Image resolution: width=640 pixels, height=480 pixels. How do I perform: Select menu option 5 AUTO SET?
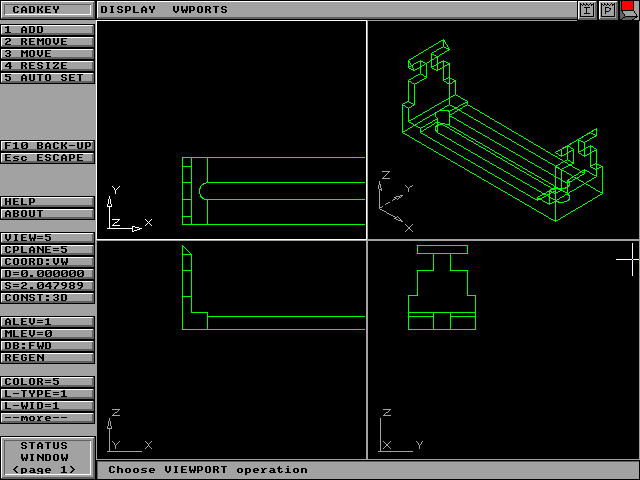48,78
